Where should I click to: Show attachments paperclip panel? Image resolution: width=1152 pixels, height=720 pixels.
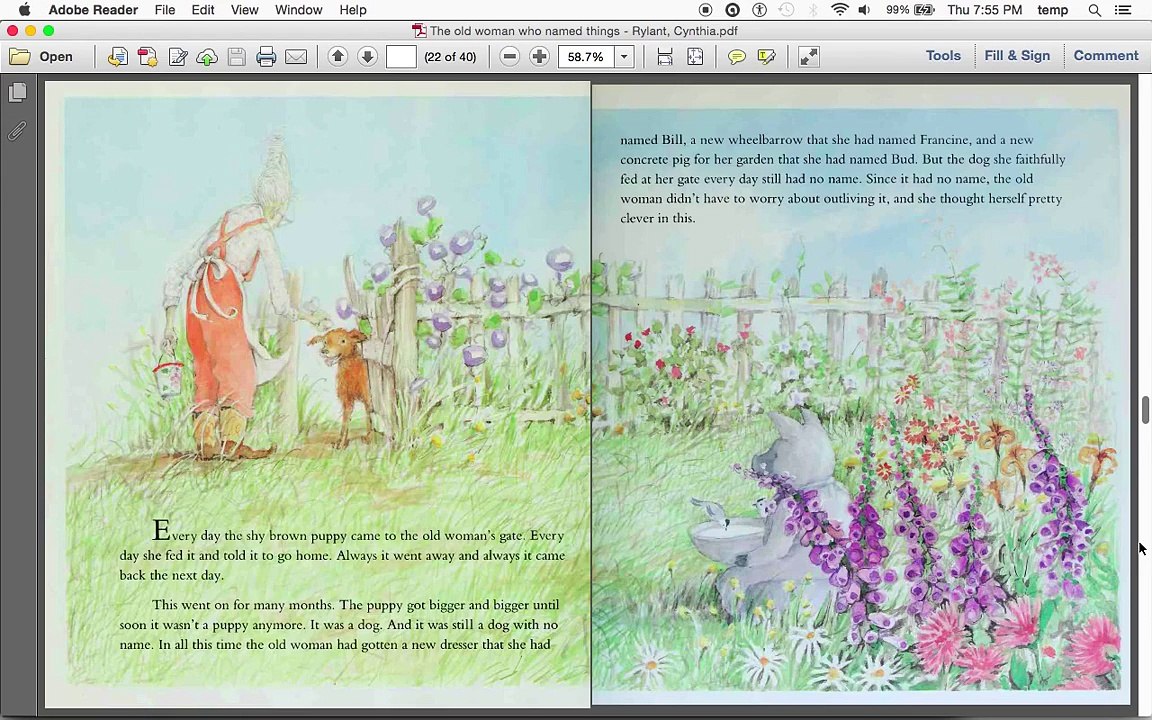coord(18,130)
